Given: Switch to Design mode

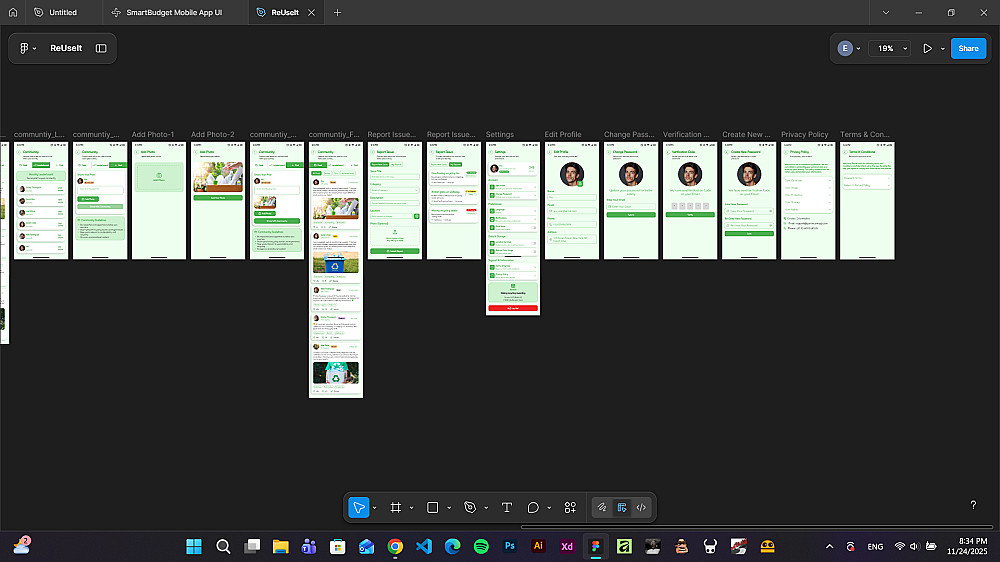Looking at the screenshot, I should point(622,508).
